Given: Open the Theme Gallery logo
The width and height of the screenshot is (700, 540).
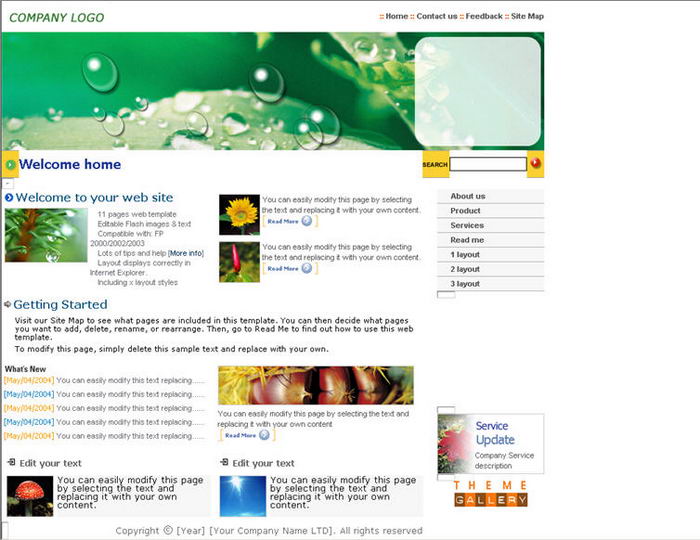Looking at the screenshot, I should pos(490,493).
